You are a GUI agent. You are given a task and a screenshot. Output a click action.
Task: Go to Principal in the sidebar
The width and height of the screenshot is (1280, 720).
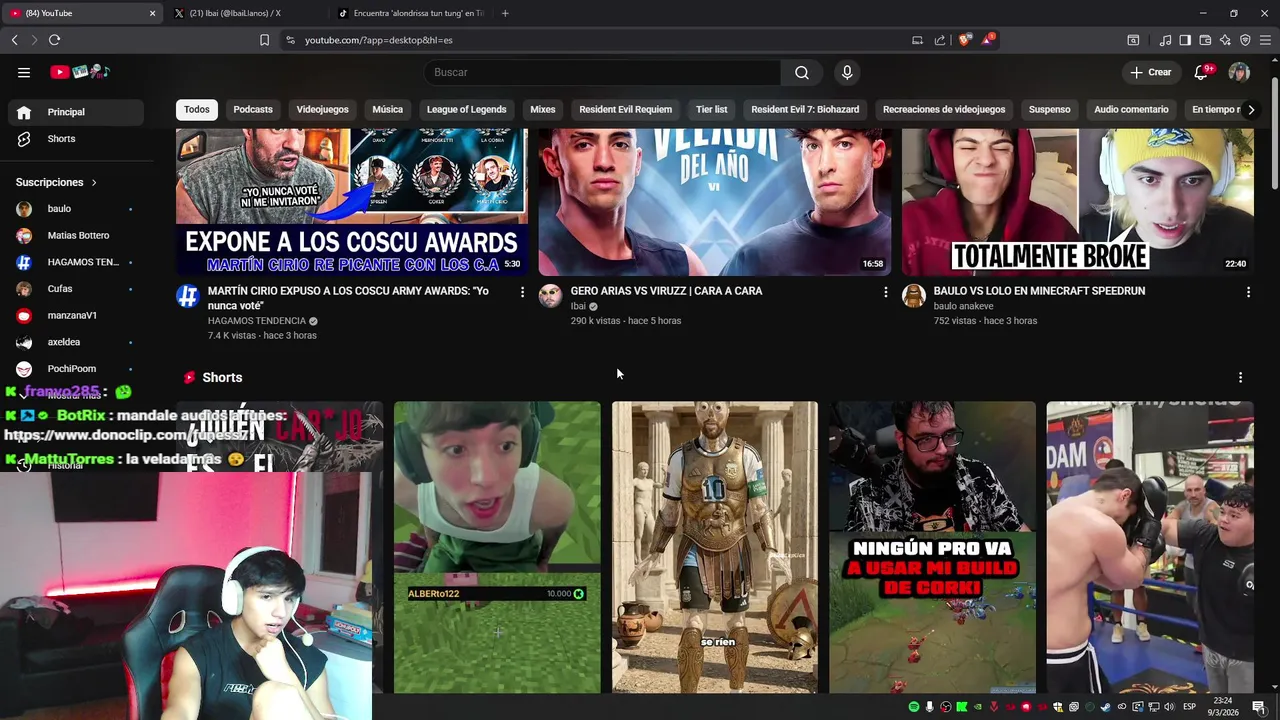76,112
